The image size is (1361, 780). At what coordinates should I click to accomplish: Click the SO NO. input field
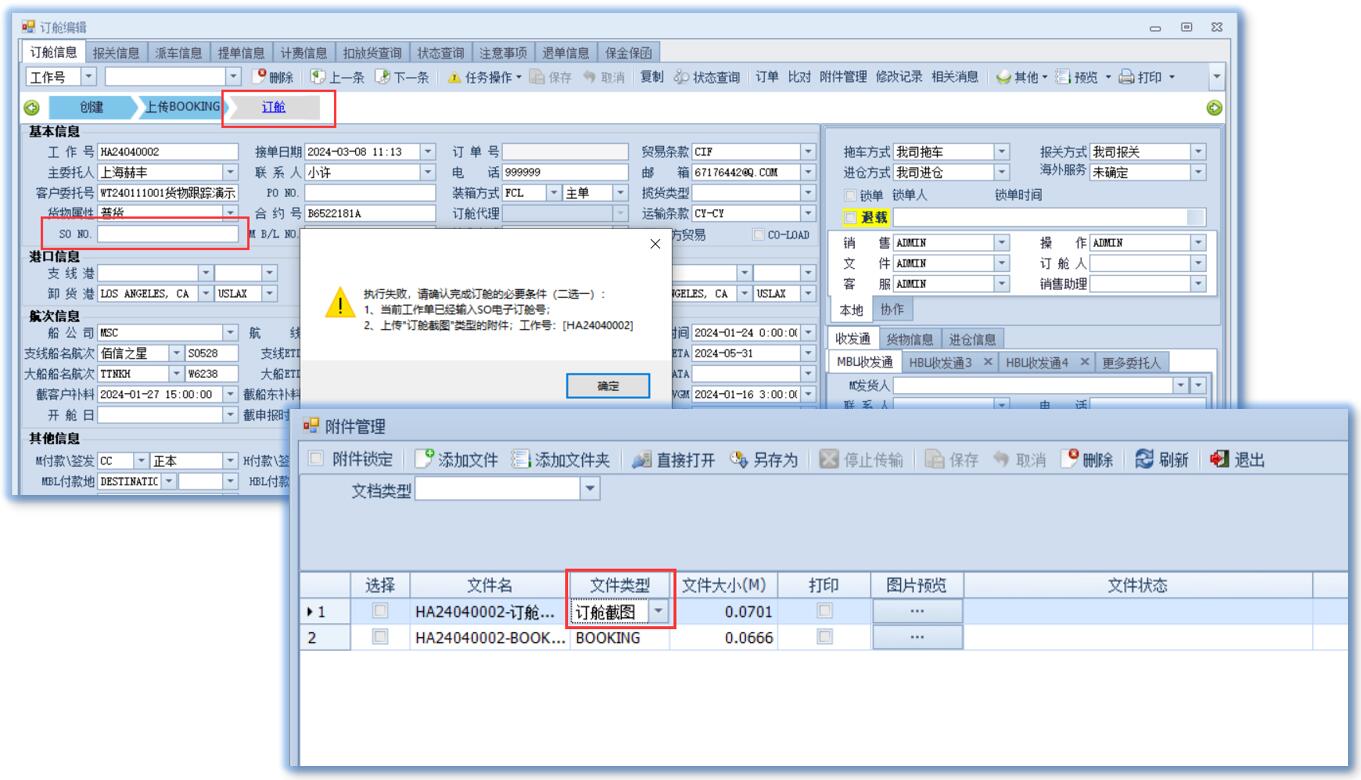pyautogui.click(x=168, y=234)
